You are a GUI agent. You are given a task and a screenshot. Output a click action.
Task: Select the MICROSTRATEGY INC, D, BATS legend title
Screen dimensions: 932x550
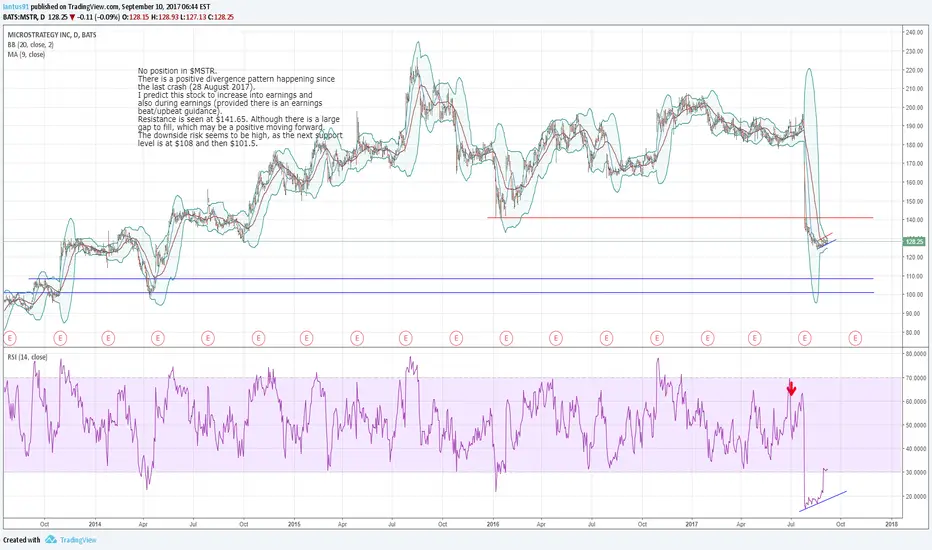52,35
